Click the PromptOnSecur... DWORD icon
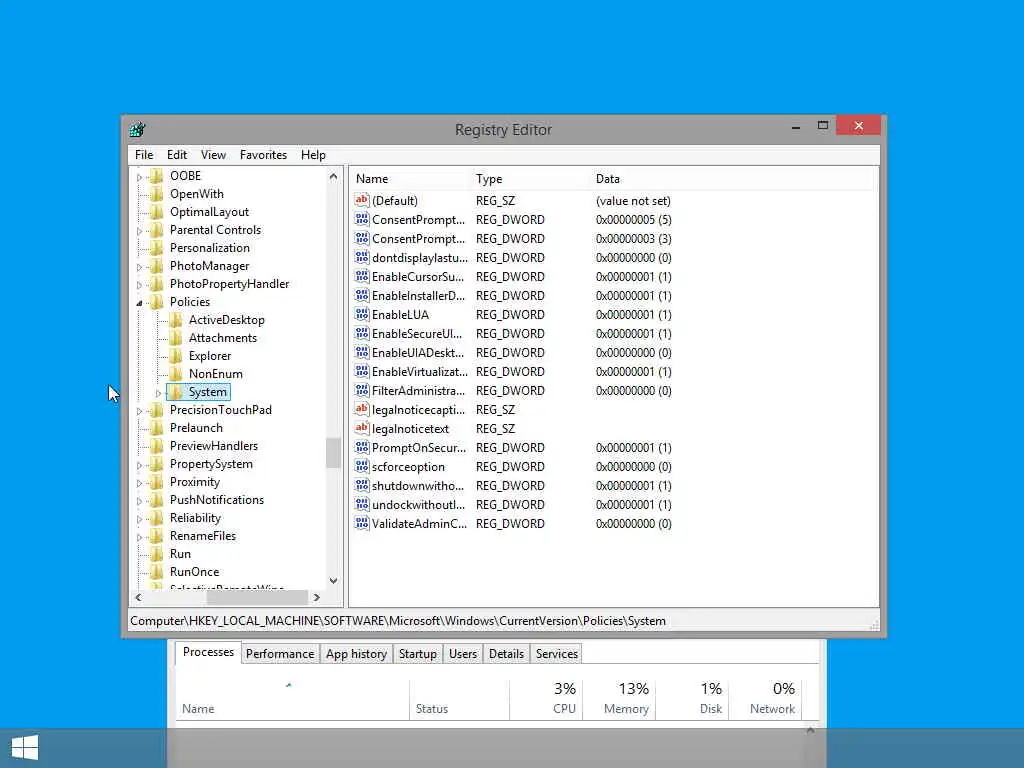1024x768 pixels. pos(362,447)
